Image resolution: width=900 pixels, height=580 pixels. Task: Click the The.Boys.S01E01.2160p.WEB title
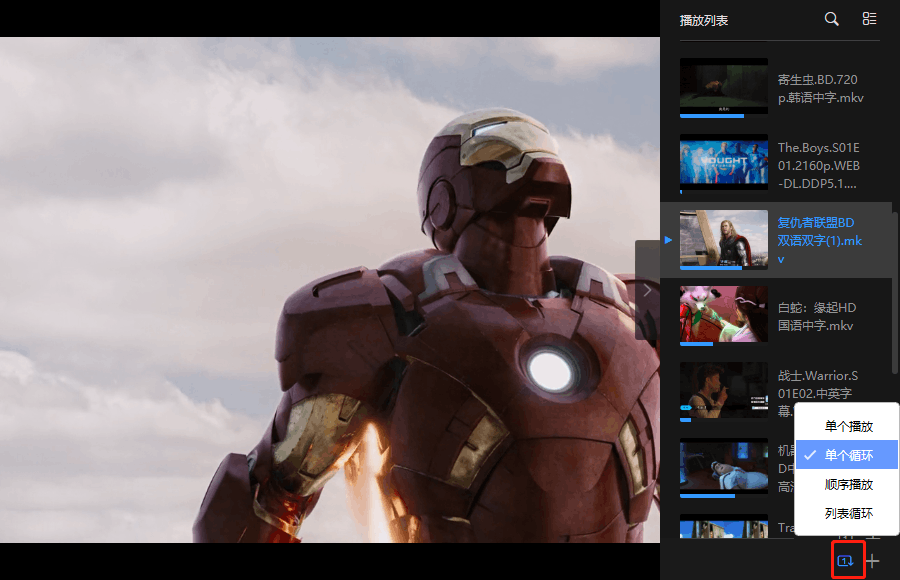[818, 165]
